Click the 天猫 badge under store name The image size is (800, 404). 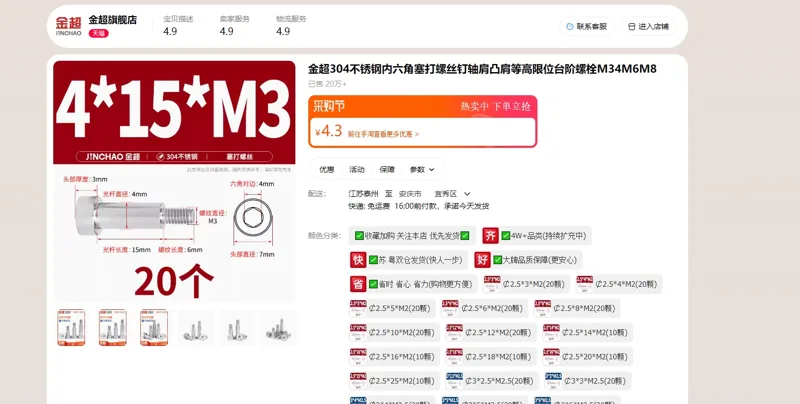tap(98, 33)
